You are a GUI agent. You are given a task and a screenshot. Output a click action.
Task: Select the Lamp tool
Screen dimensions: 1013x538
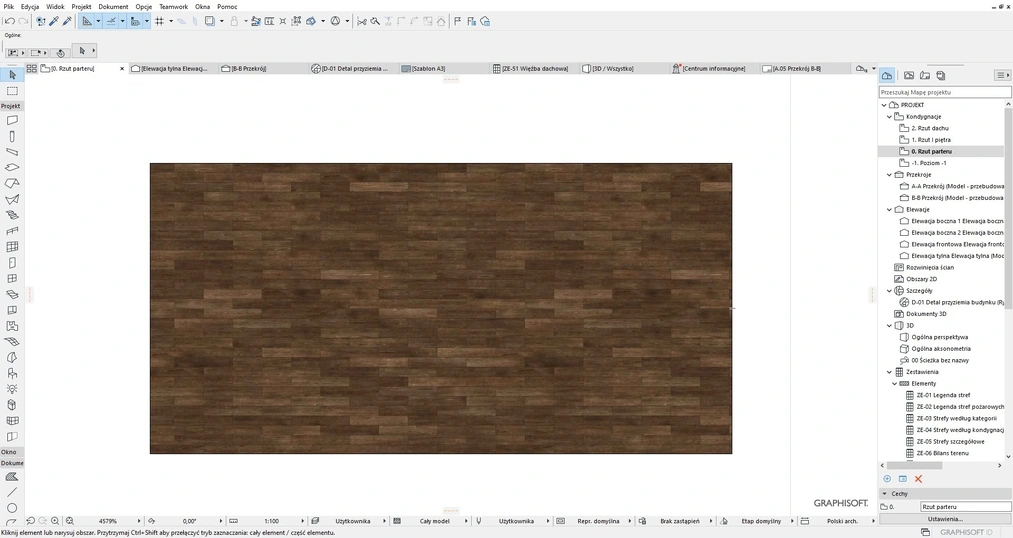pos(12,389)
